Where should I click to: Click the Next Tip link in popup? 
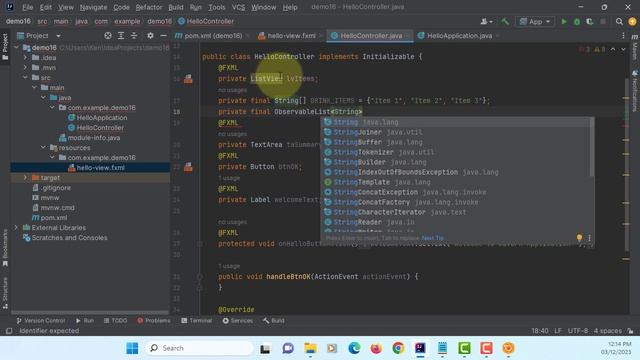pyautogui.click(x=432, y=238)
